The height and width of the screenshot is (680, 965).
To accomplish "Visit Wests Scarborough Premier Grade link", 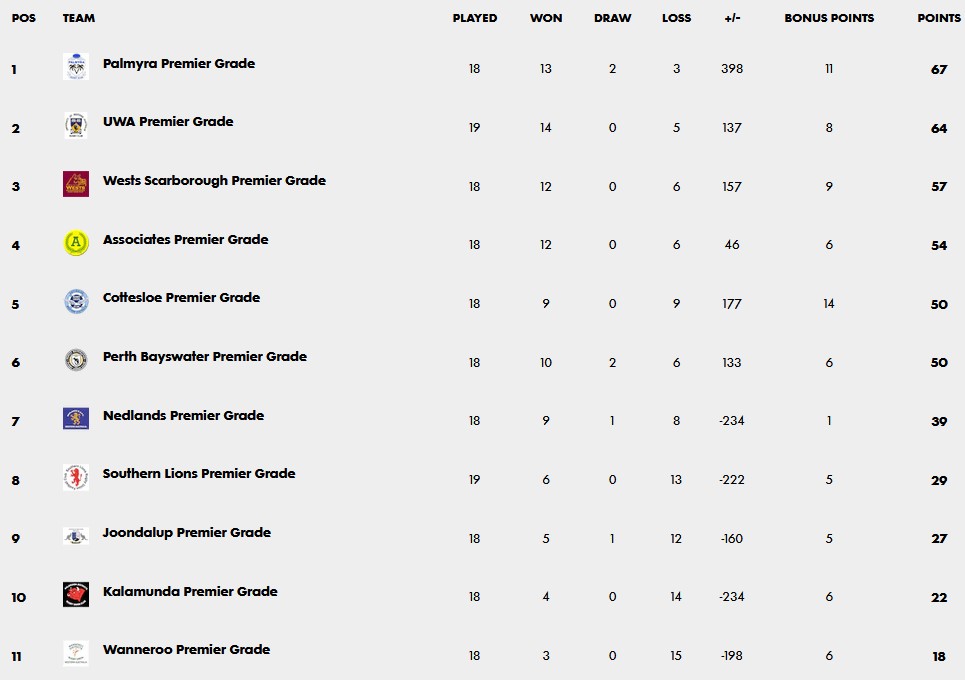I will pyautogui.click(x=214, y=180).
